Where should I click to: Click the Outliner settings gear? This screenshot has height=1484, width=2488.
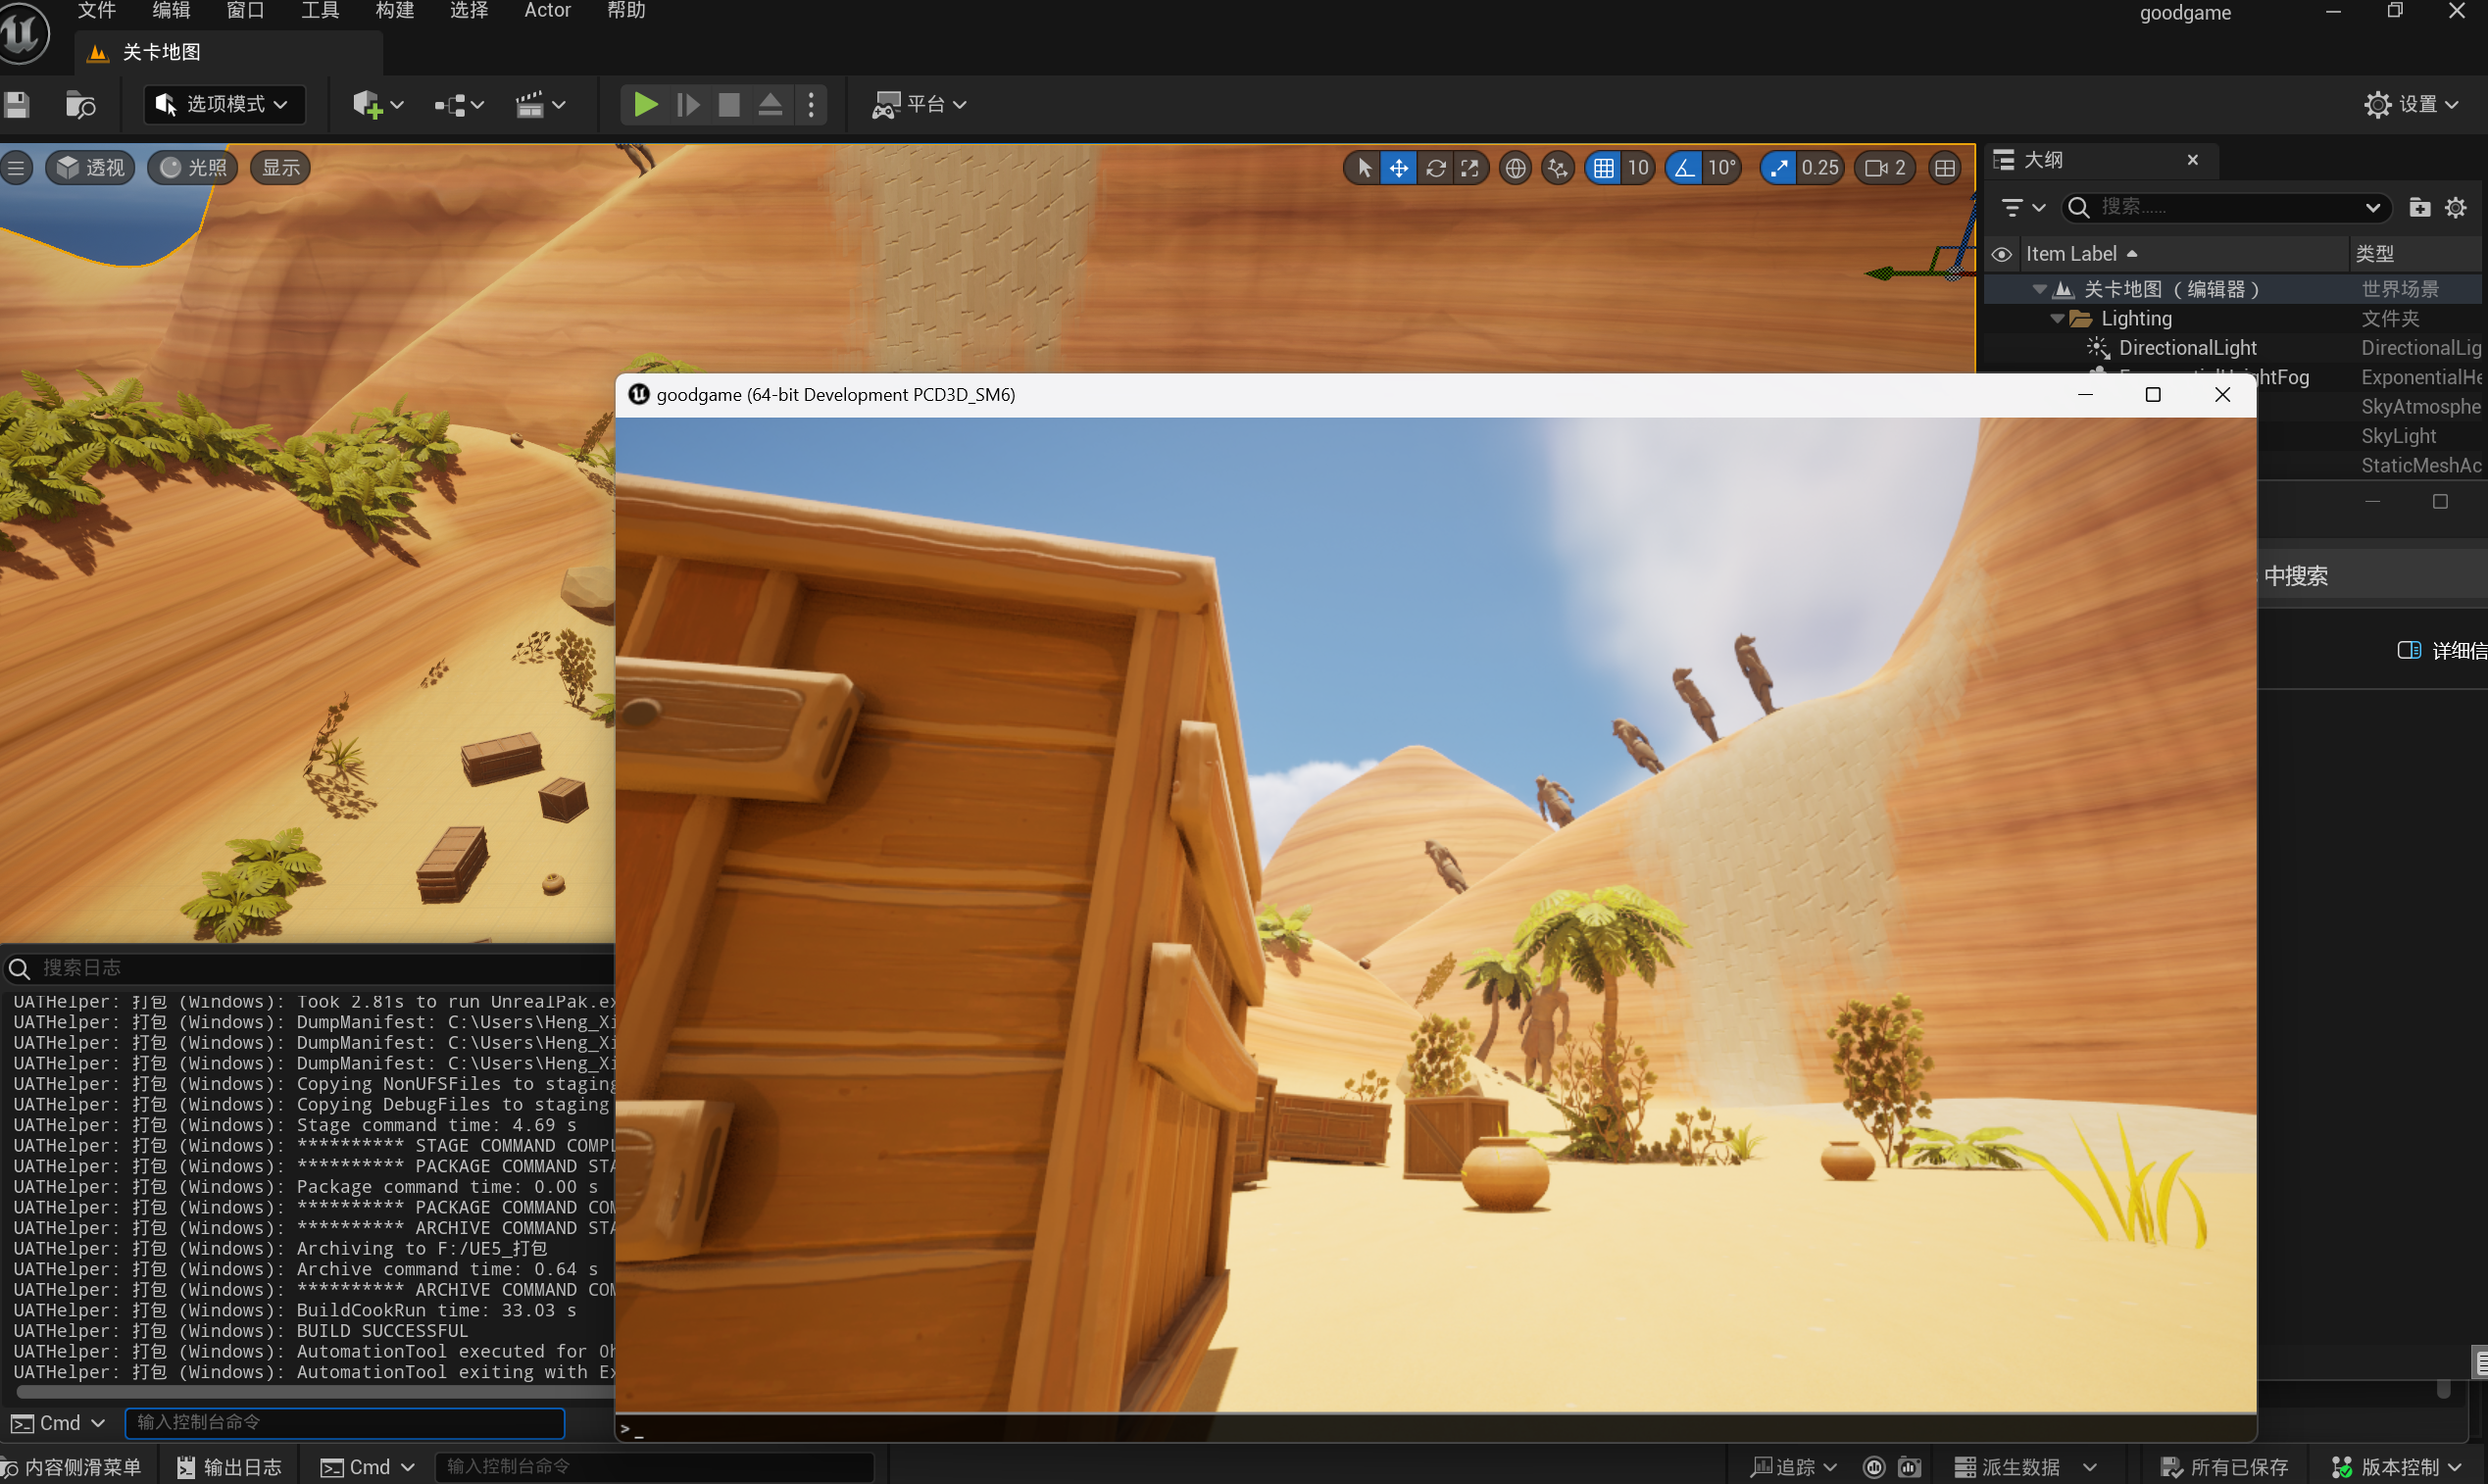2456,207
